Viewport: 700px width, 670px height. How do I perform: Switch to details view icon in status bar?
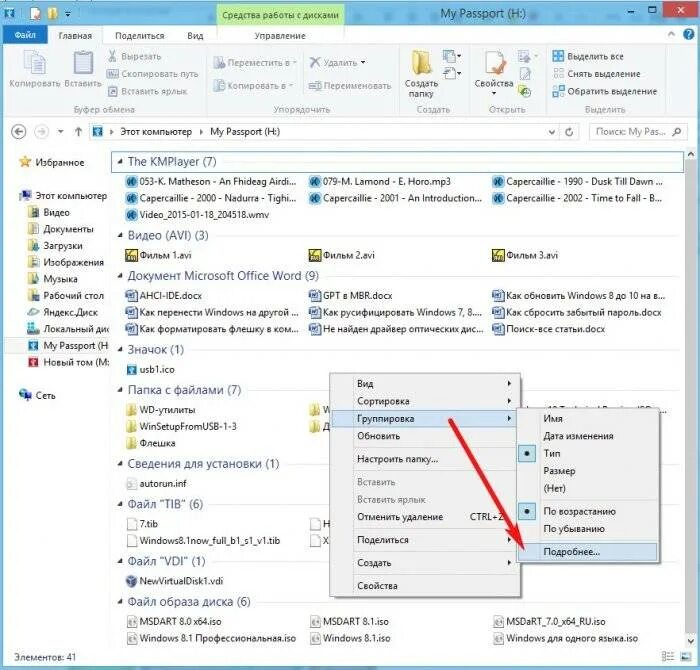[x=667, y=656]
